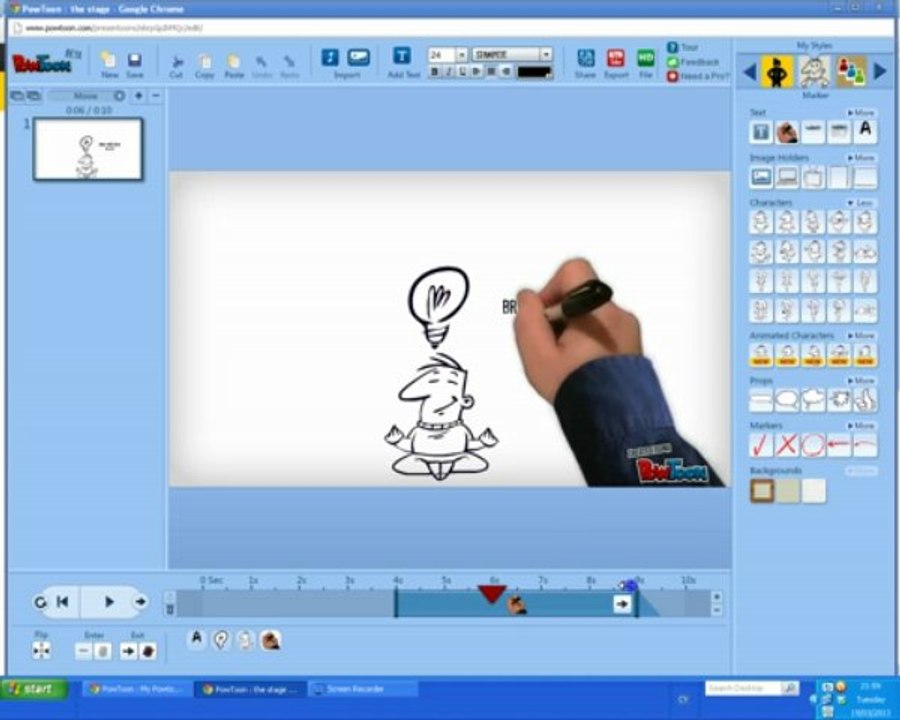
Task: Add the straight red arrow marker
Action: click(x=839, y=445)
